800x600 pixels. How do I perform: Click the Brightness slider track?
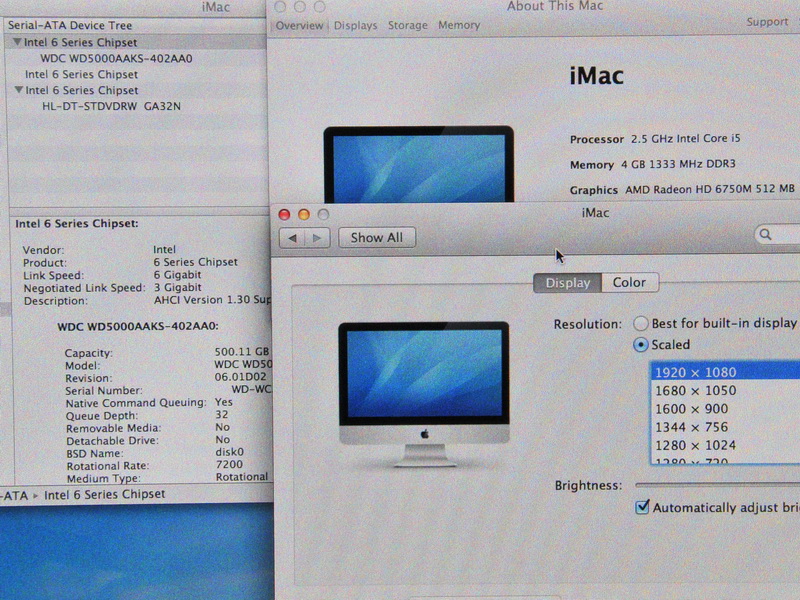point(715,485)
